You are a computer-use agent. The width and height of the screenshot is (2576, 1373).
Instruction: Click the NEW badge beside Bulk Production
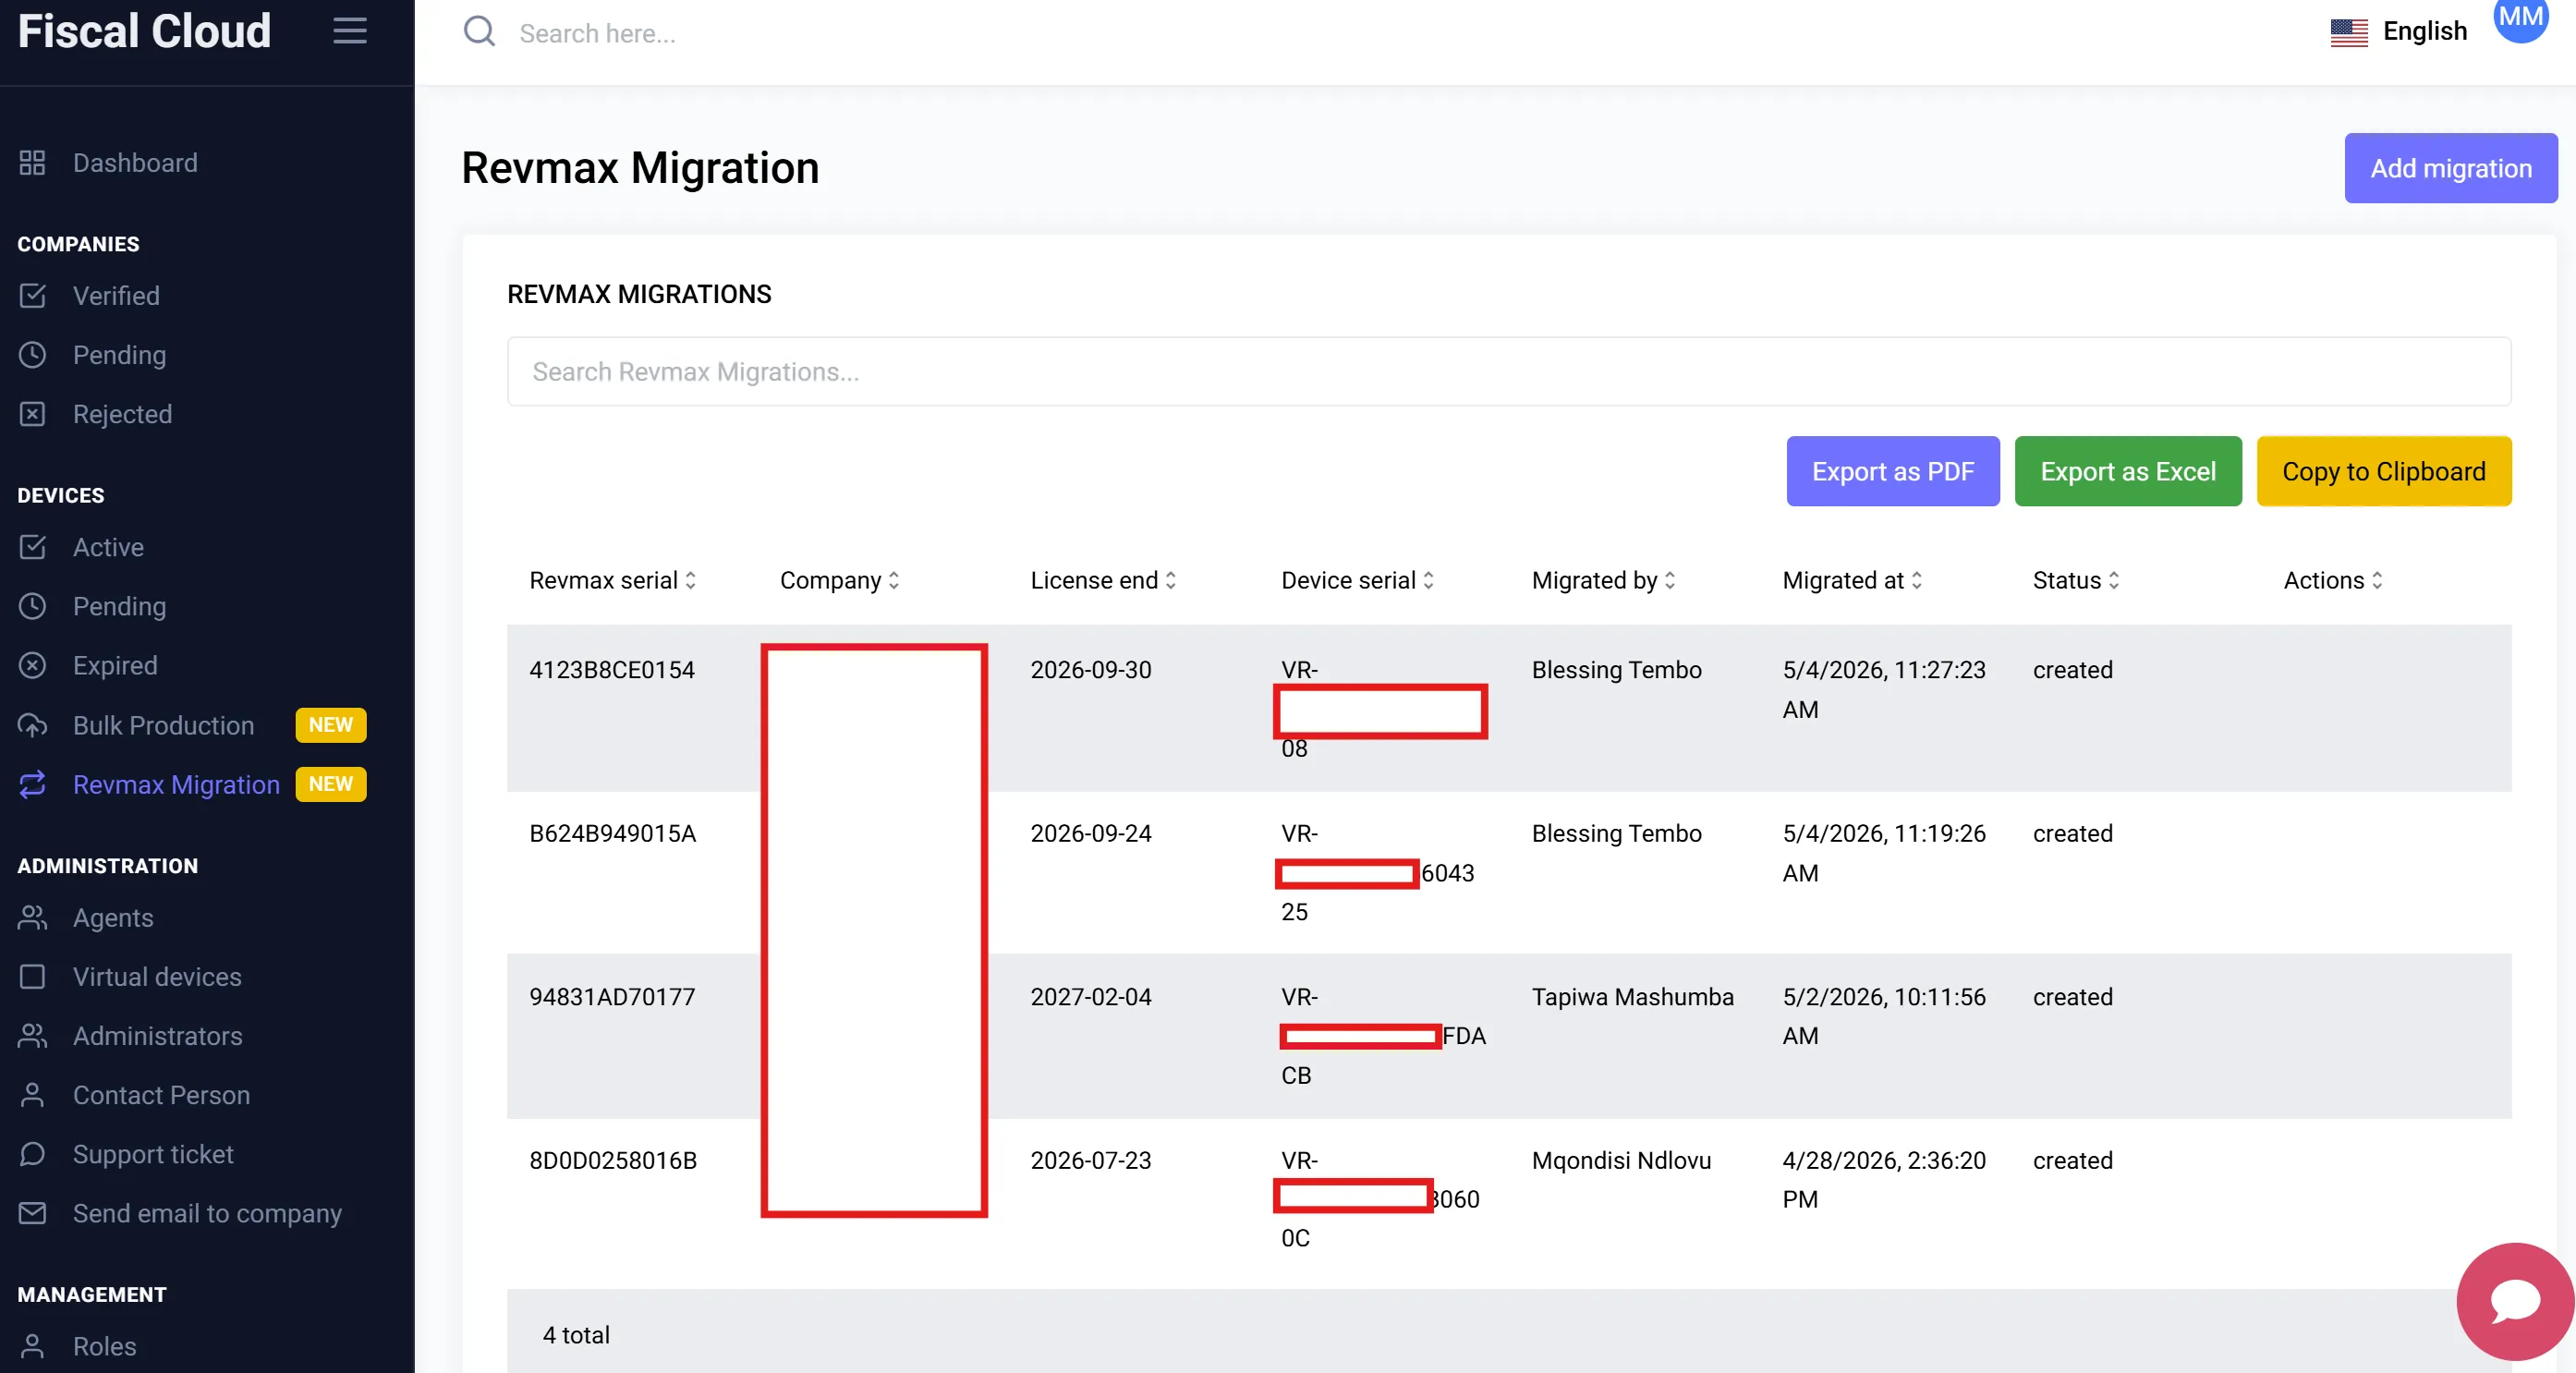tap(330, 724)
